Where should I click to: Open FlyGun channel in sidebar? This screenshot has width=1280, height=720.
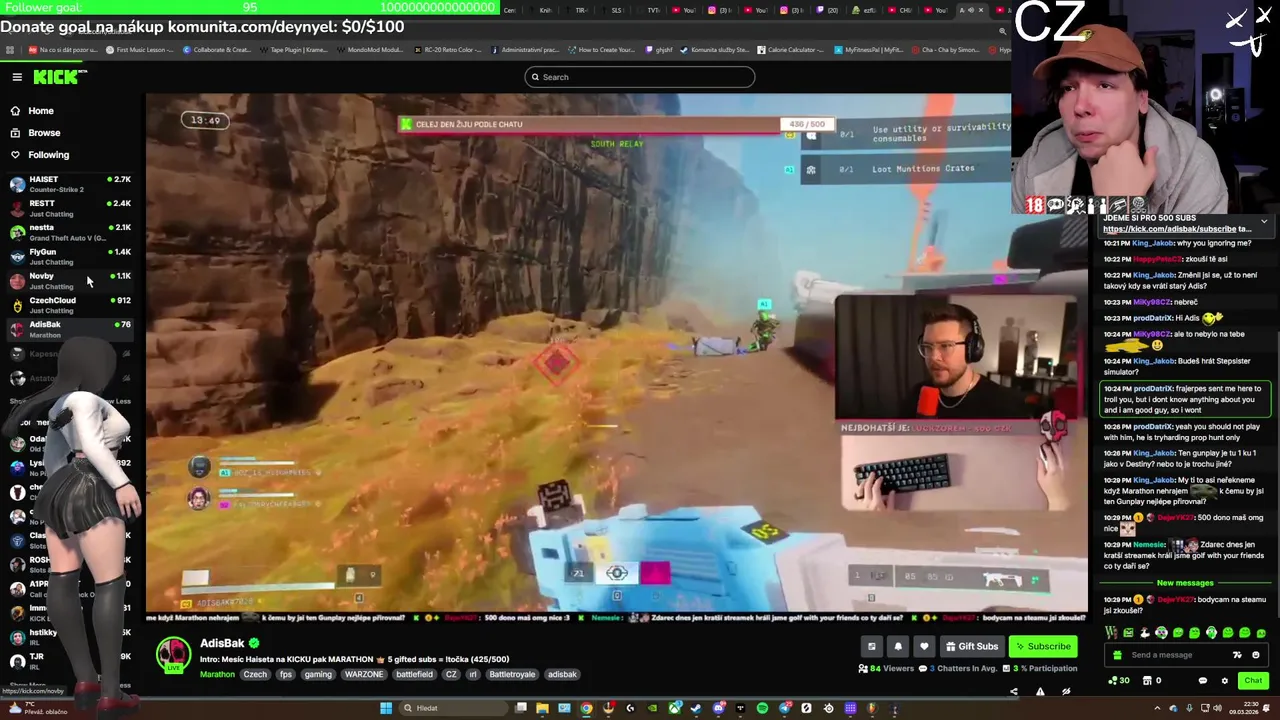click(x=70, y=256)
